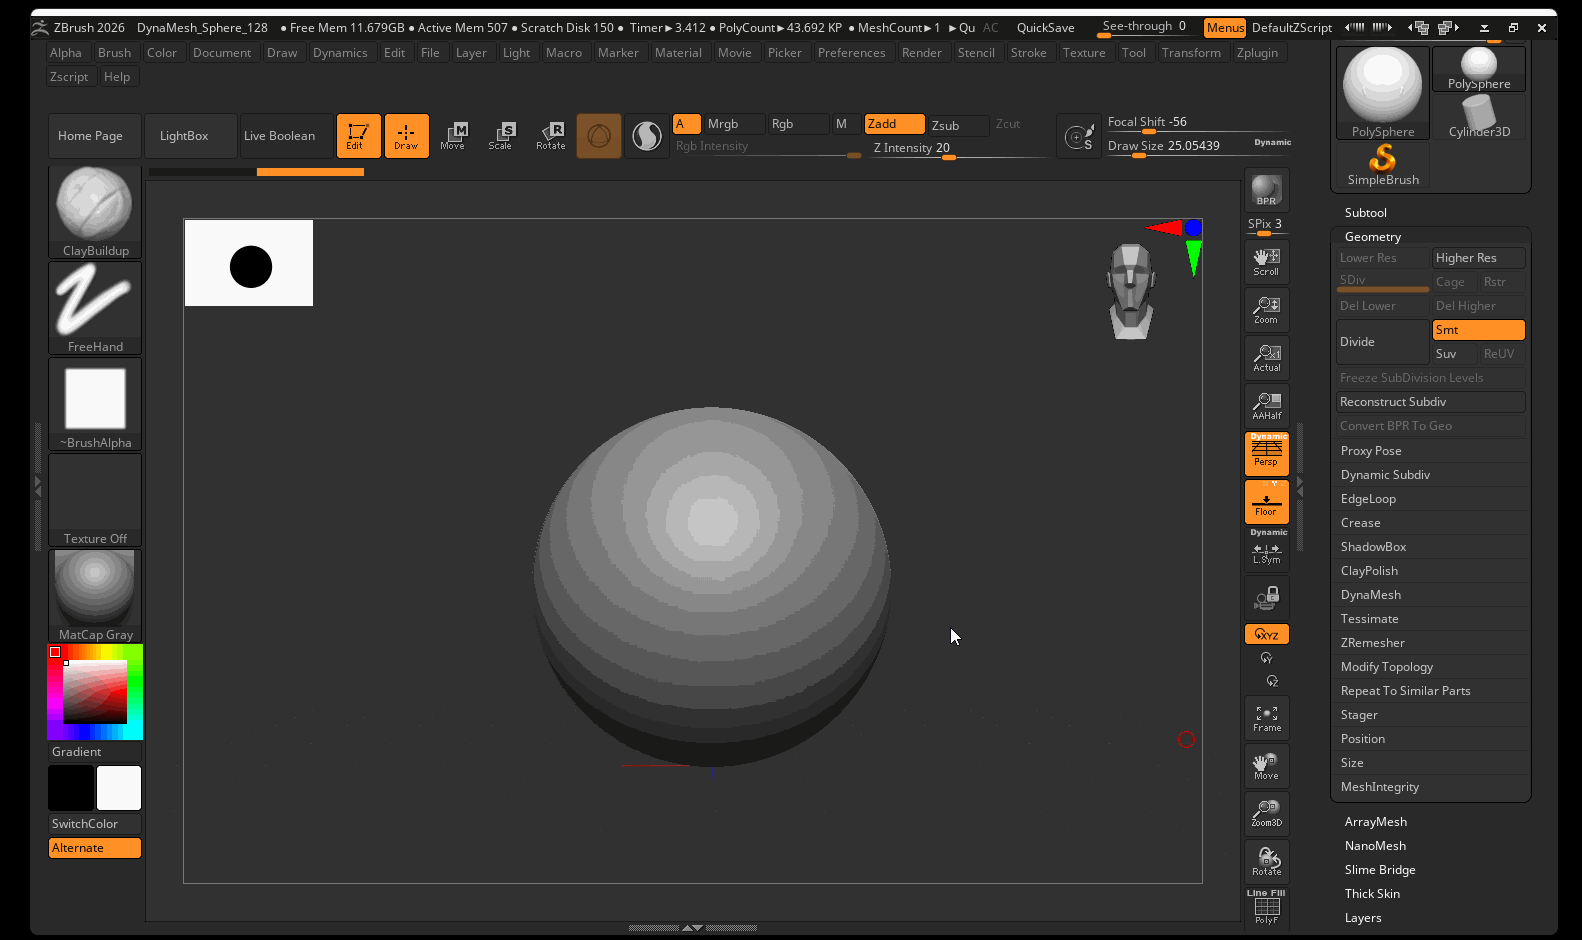Click the BPR render icon
Screen dimensions: 1582x940
[x=1266, y=190]
